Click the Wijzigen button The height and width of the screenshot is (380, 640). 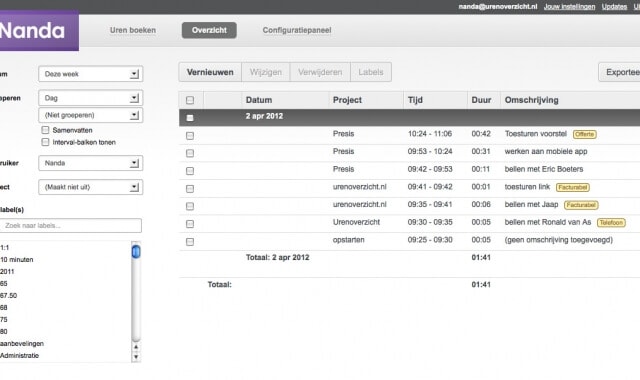266,72
